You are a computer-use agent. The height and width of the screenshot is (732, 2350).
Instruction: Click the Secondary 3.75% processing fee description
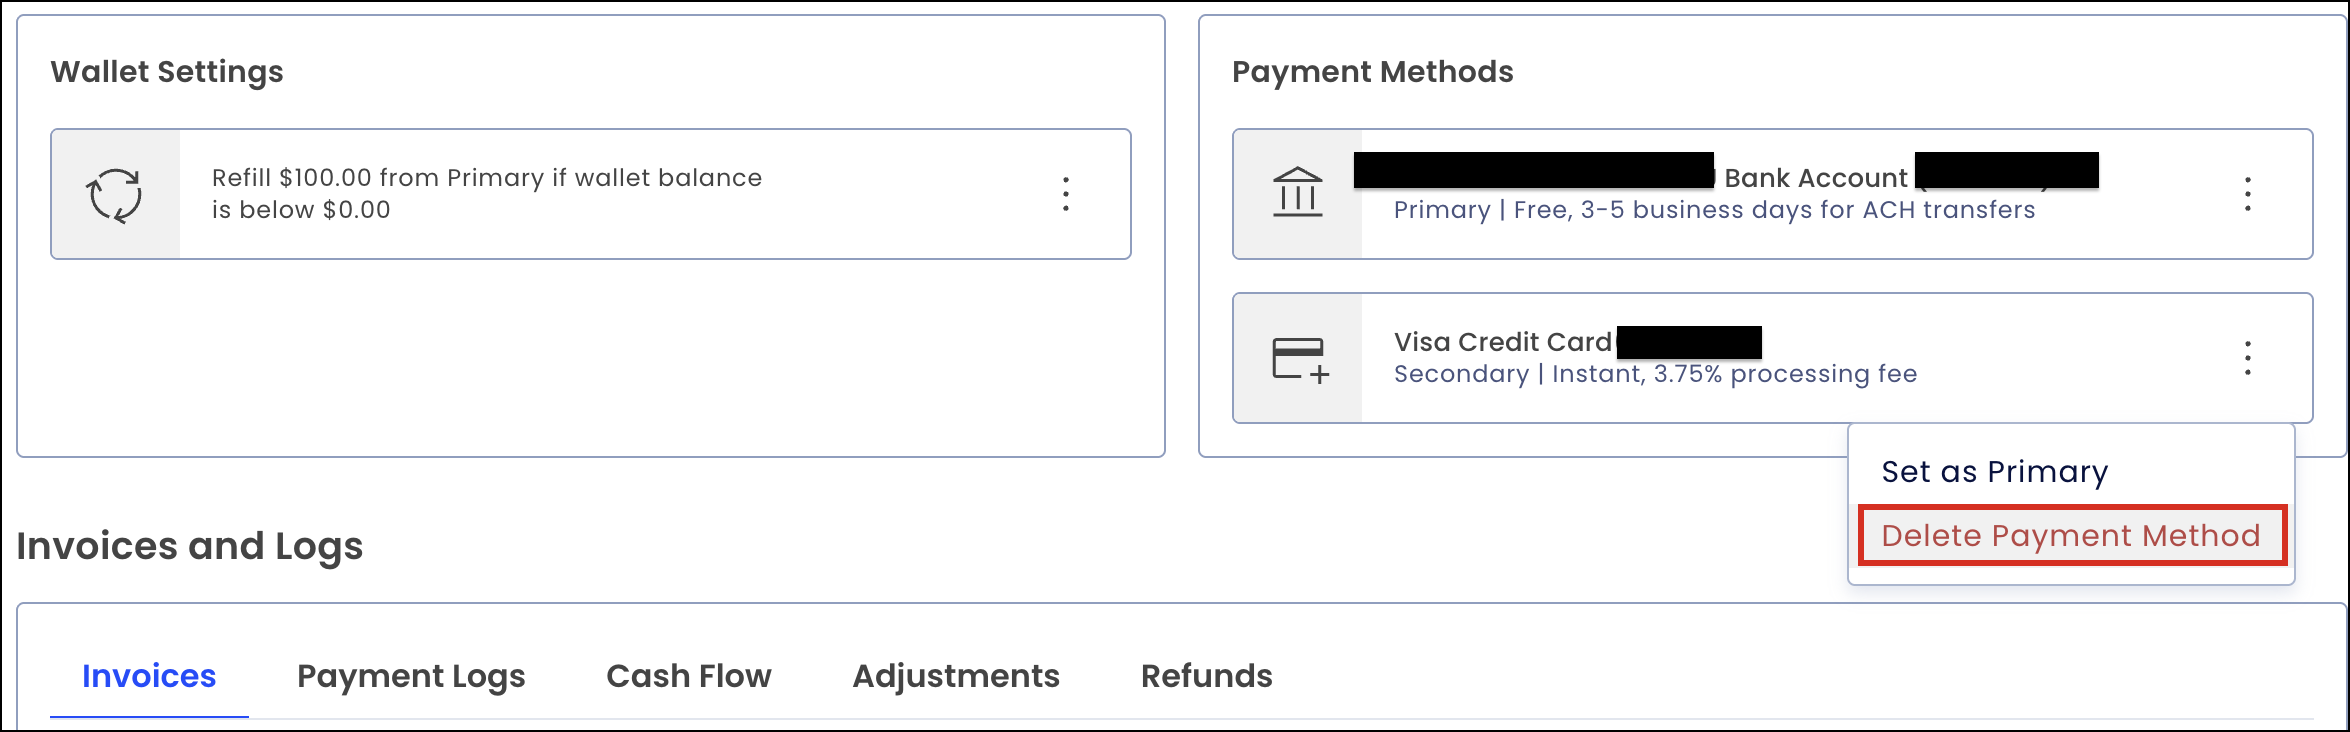pos(1655,374)
